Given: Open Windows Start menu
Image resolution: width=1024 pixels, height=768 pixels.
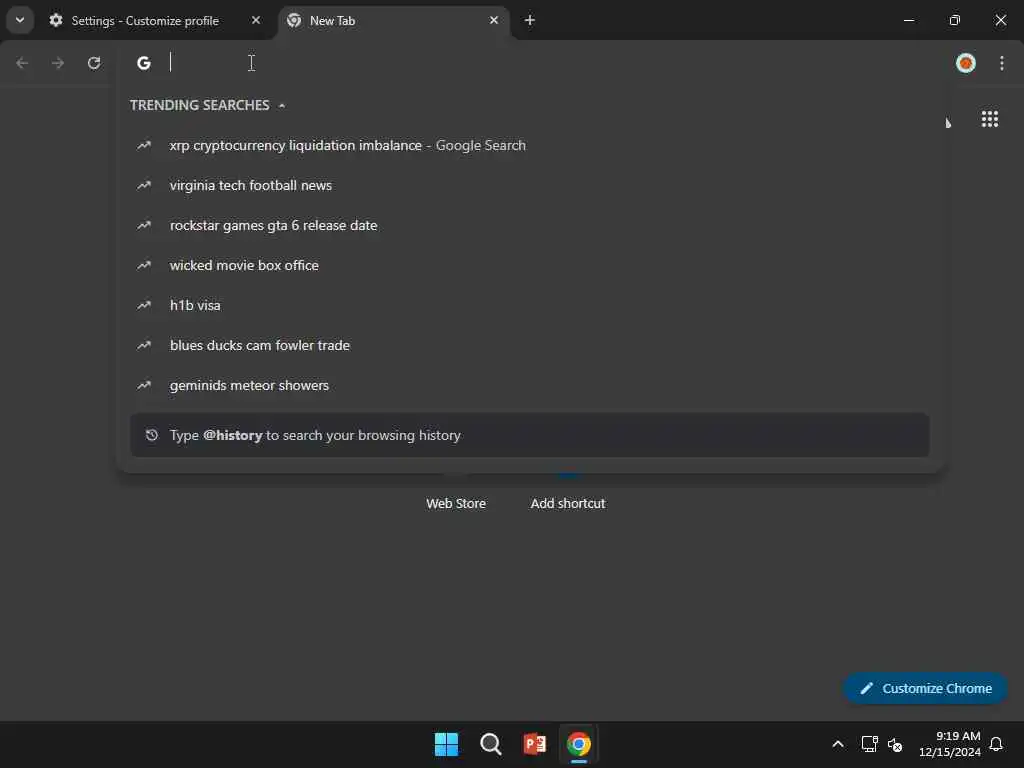Looking at the screenshot, I should pos(447,744).
